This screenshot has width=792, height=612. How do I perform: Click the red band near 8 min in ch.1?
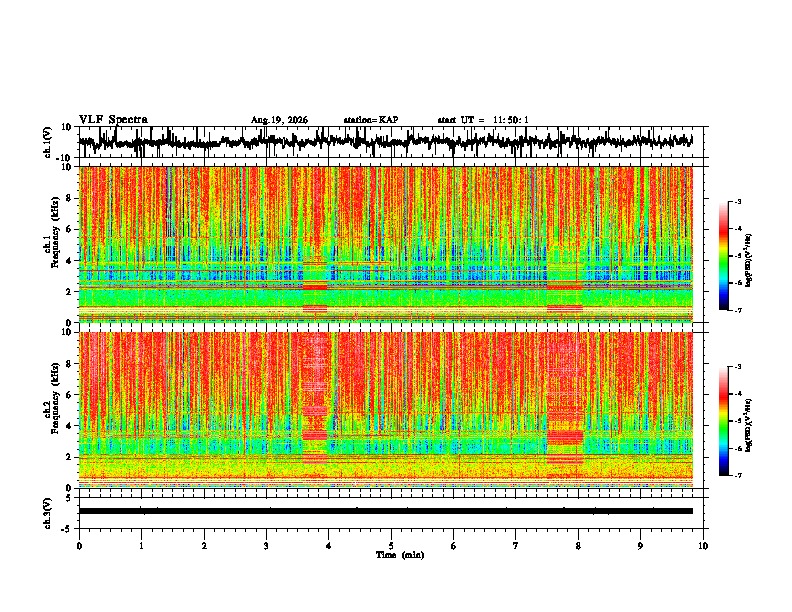pyautogui.click(x=565, y=287)
